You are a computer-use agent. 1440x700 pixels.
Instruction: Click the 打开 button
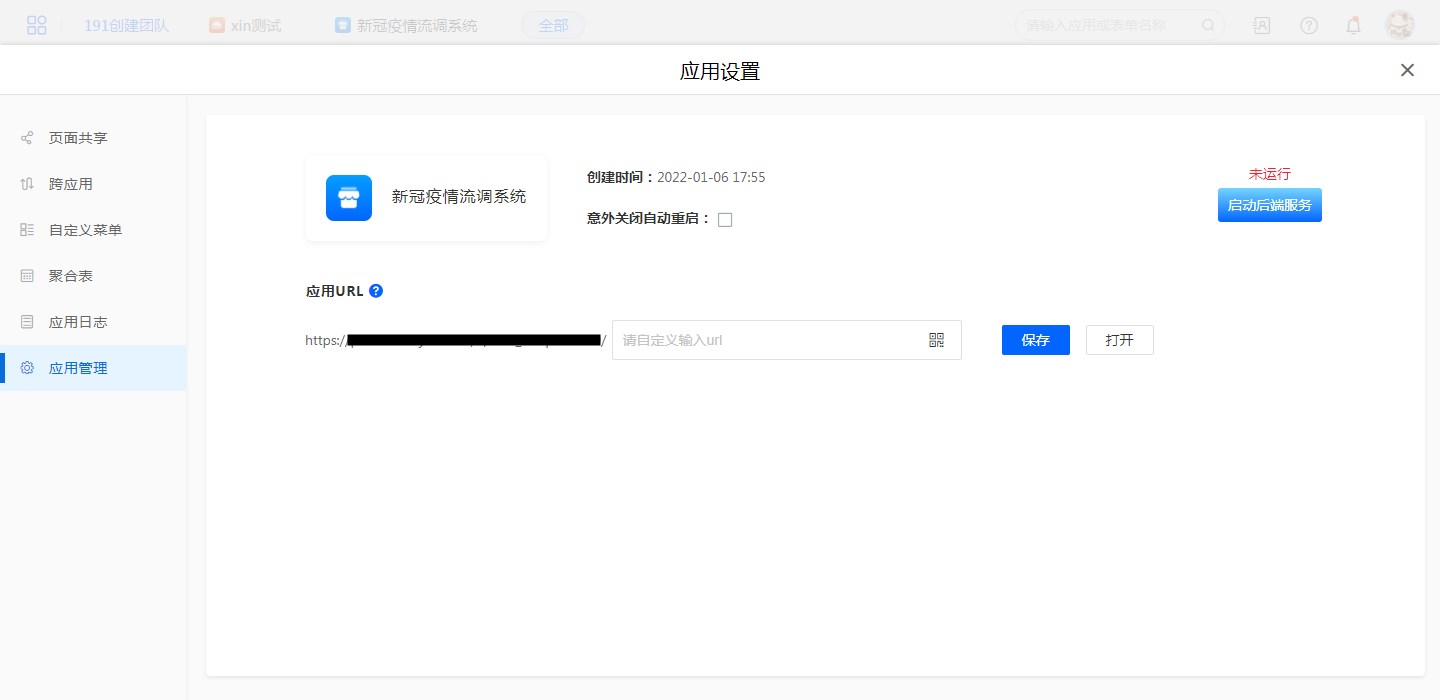point(1119,340)
